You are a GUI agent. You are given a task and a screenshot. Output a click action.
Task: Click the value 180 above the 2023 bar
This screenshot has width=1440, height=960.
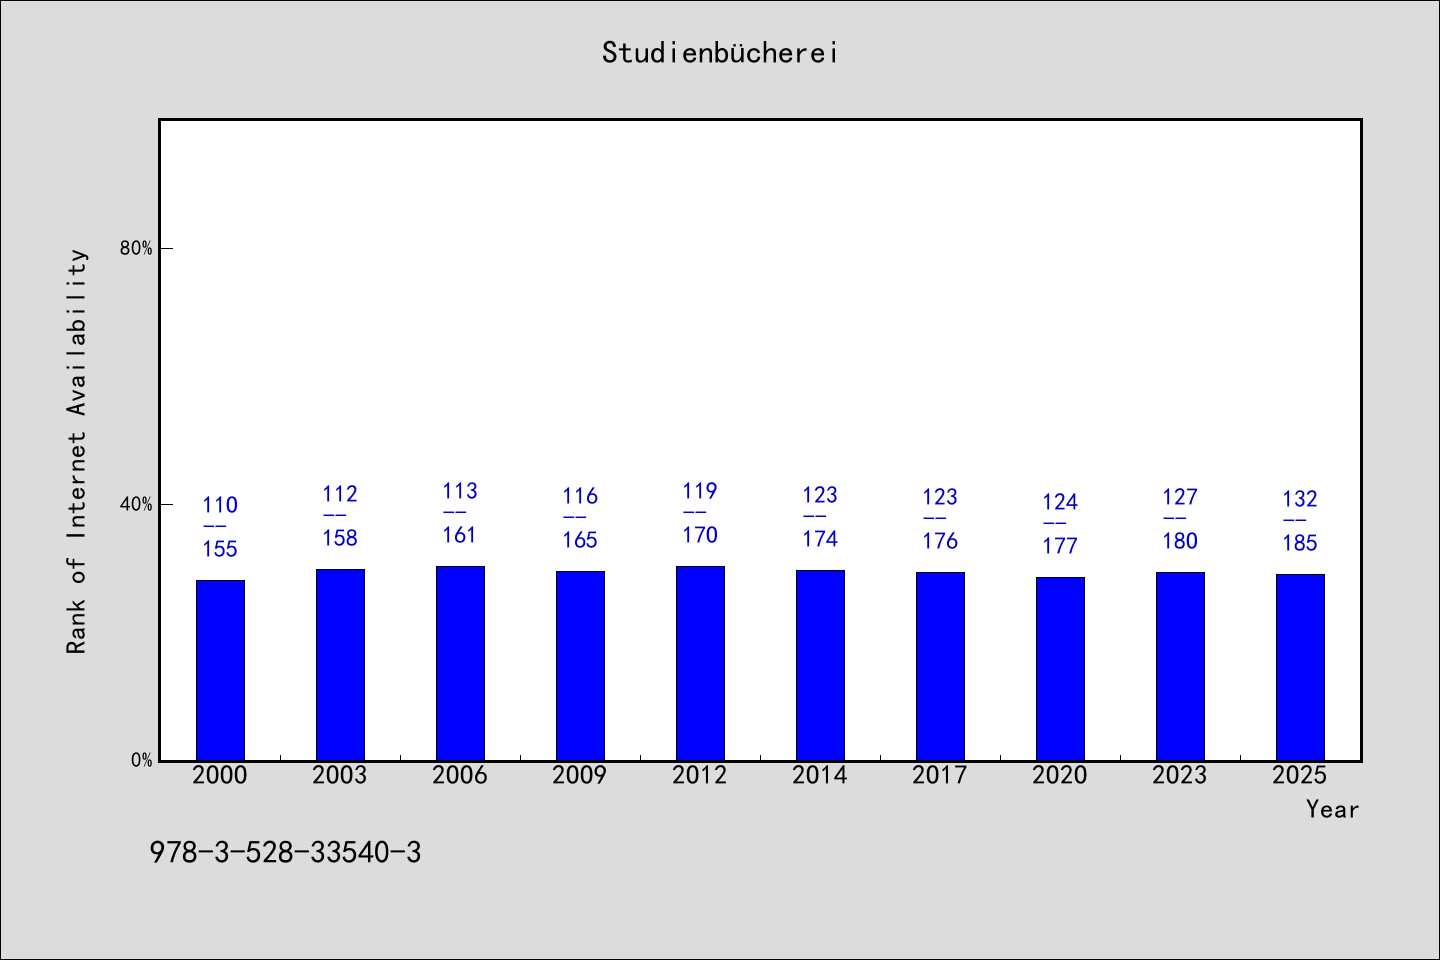tap(1180, 541)
